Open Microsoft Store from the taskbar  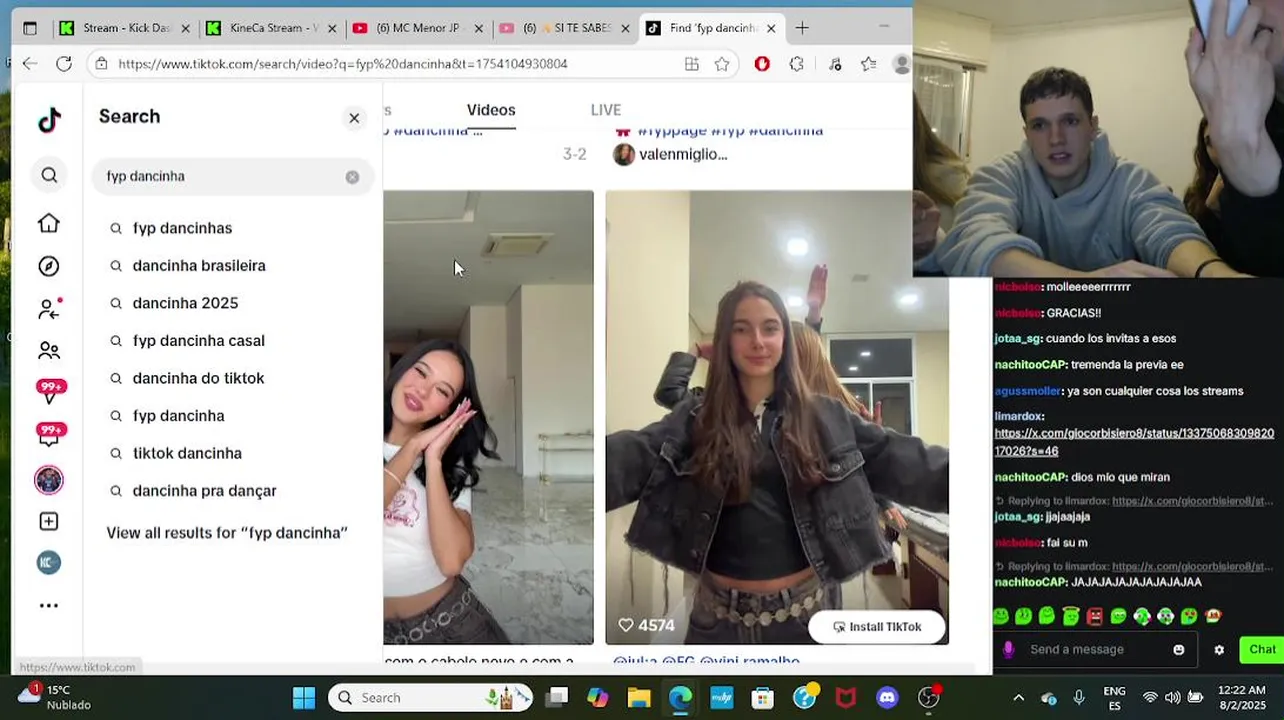763,698
